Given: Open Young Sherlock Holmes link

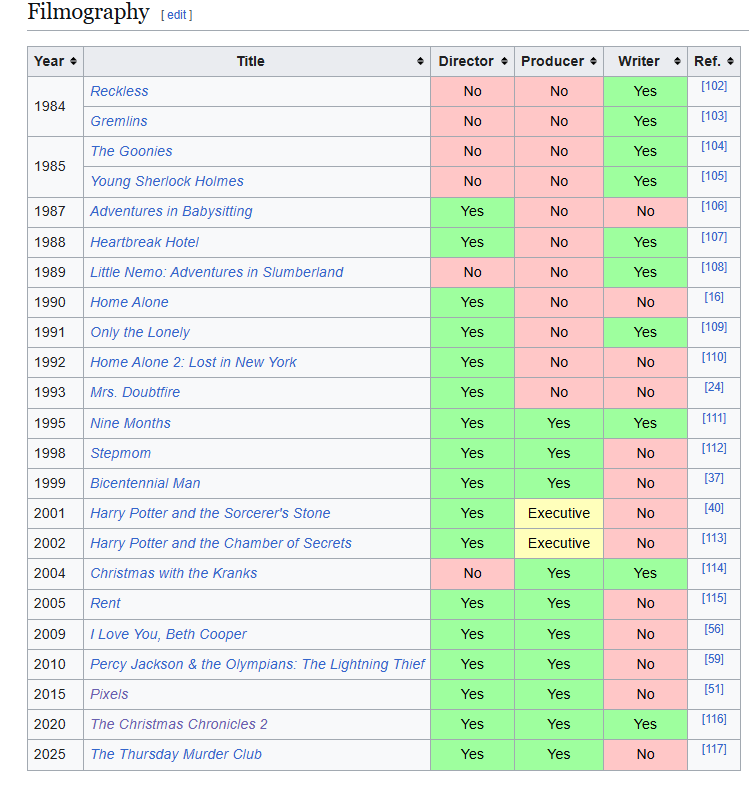Looking at the screenshot, I should 167,181.
